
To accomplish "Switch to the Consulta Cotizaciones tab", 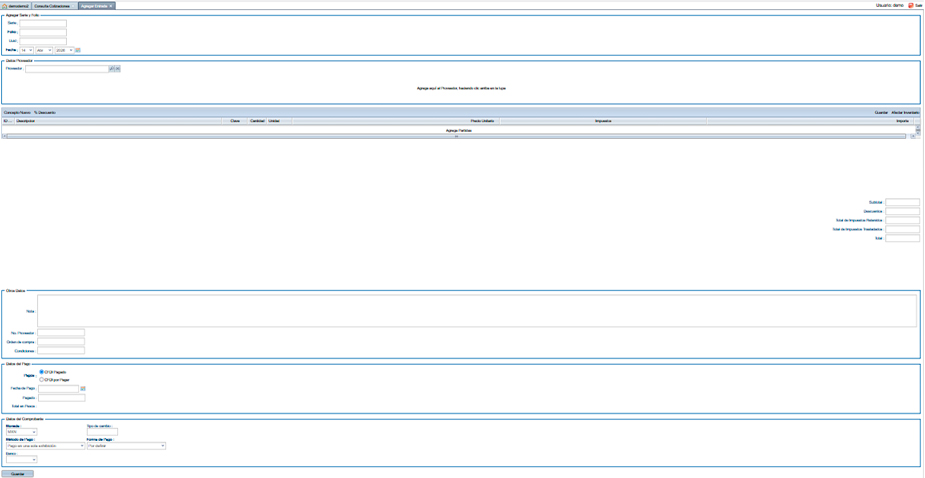I will [54, 5].
